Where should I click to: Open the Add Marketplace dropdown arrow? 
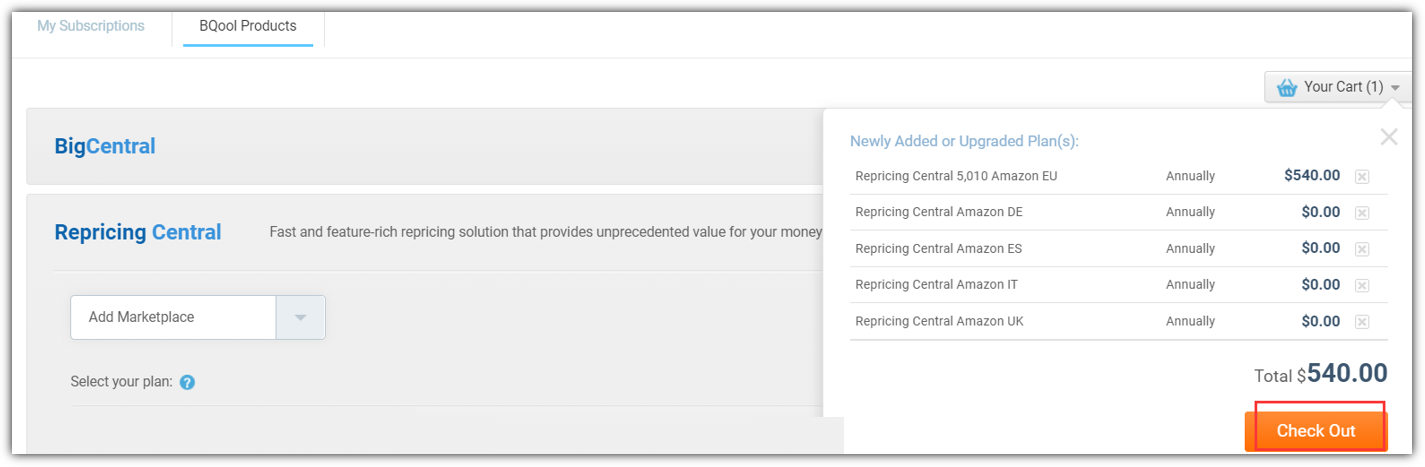click(x=300, y=317)
